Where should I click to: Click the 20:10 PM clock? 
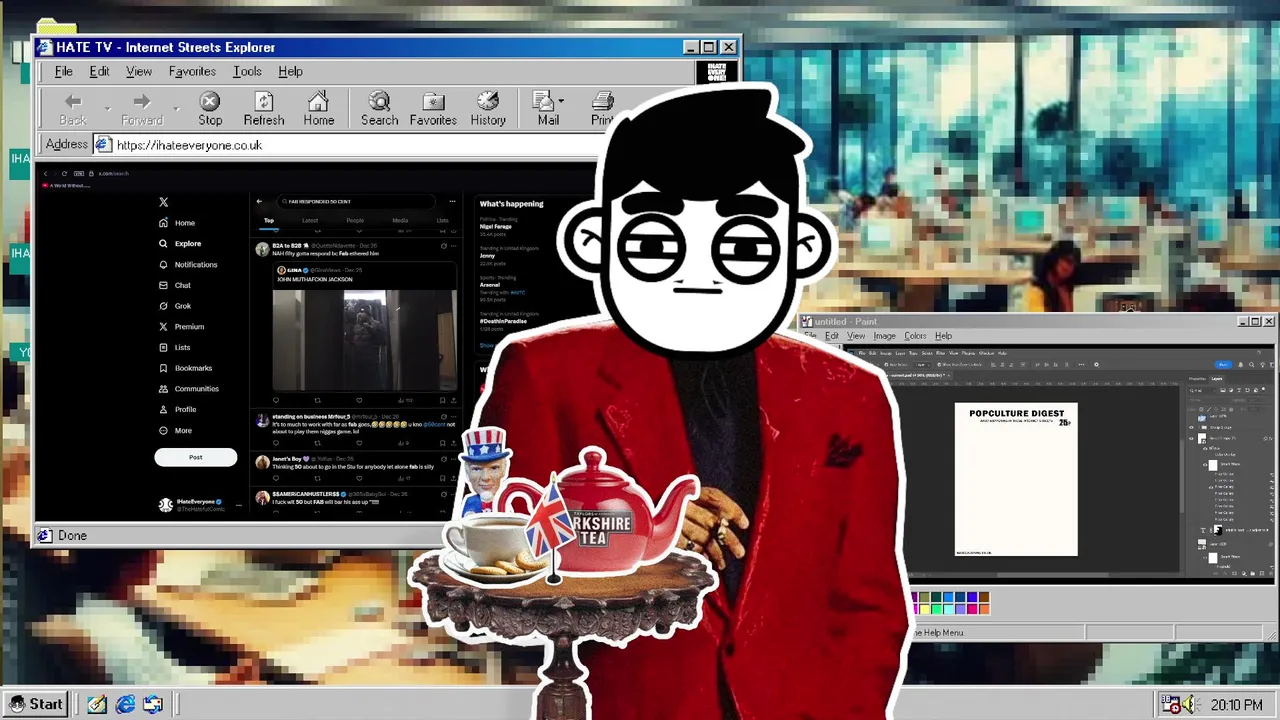click(x=1236, y=705)
